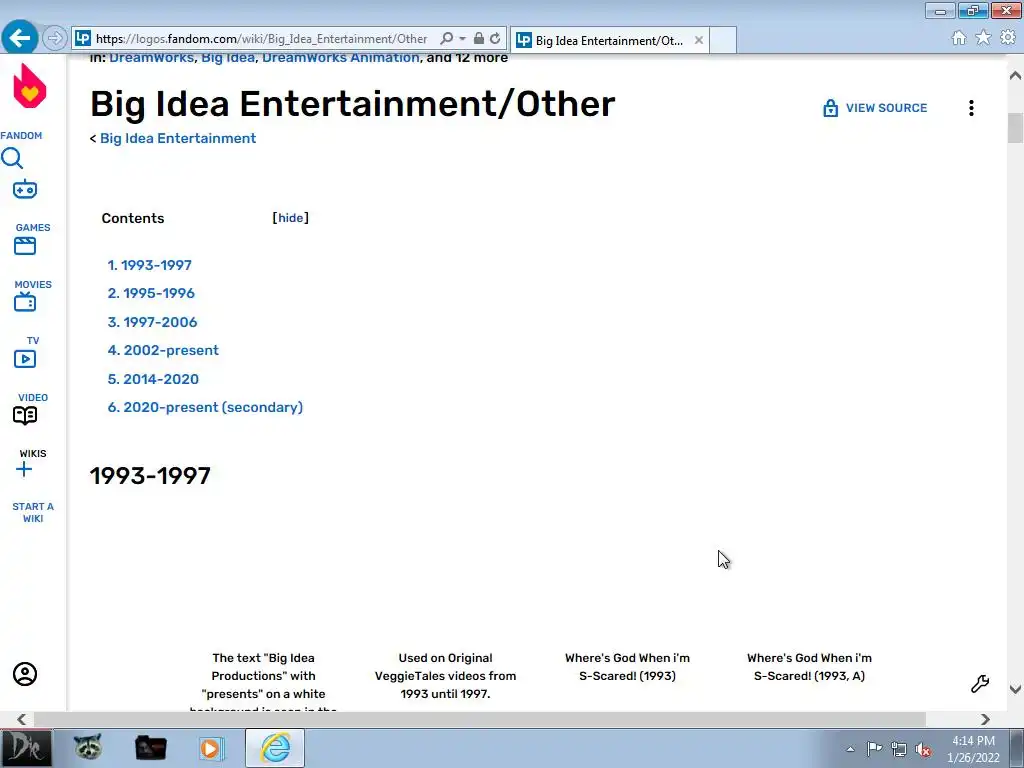
Task: Open the media player on taskbar
Action: click(211, 748)
